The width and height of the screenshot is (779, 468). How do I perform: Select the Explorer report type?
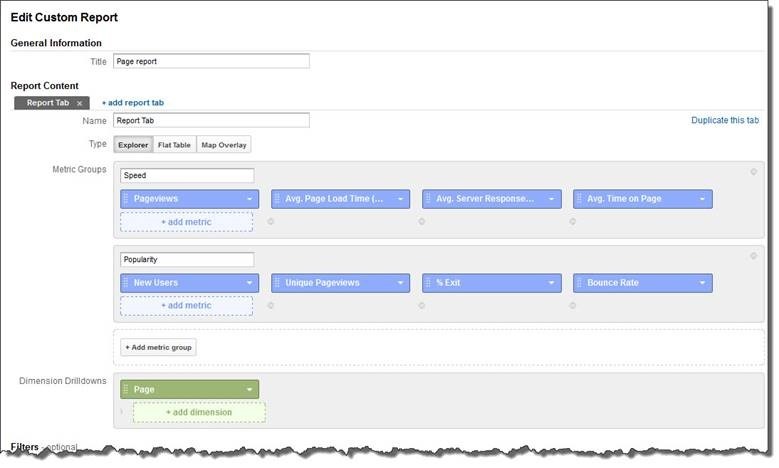pos(133,145)
